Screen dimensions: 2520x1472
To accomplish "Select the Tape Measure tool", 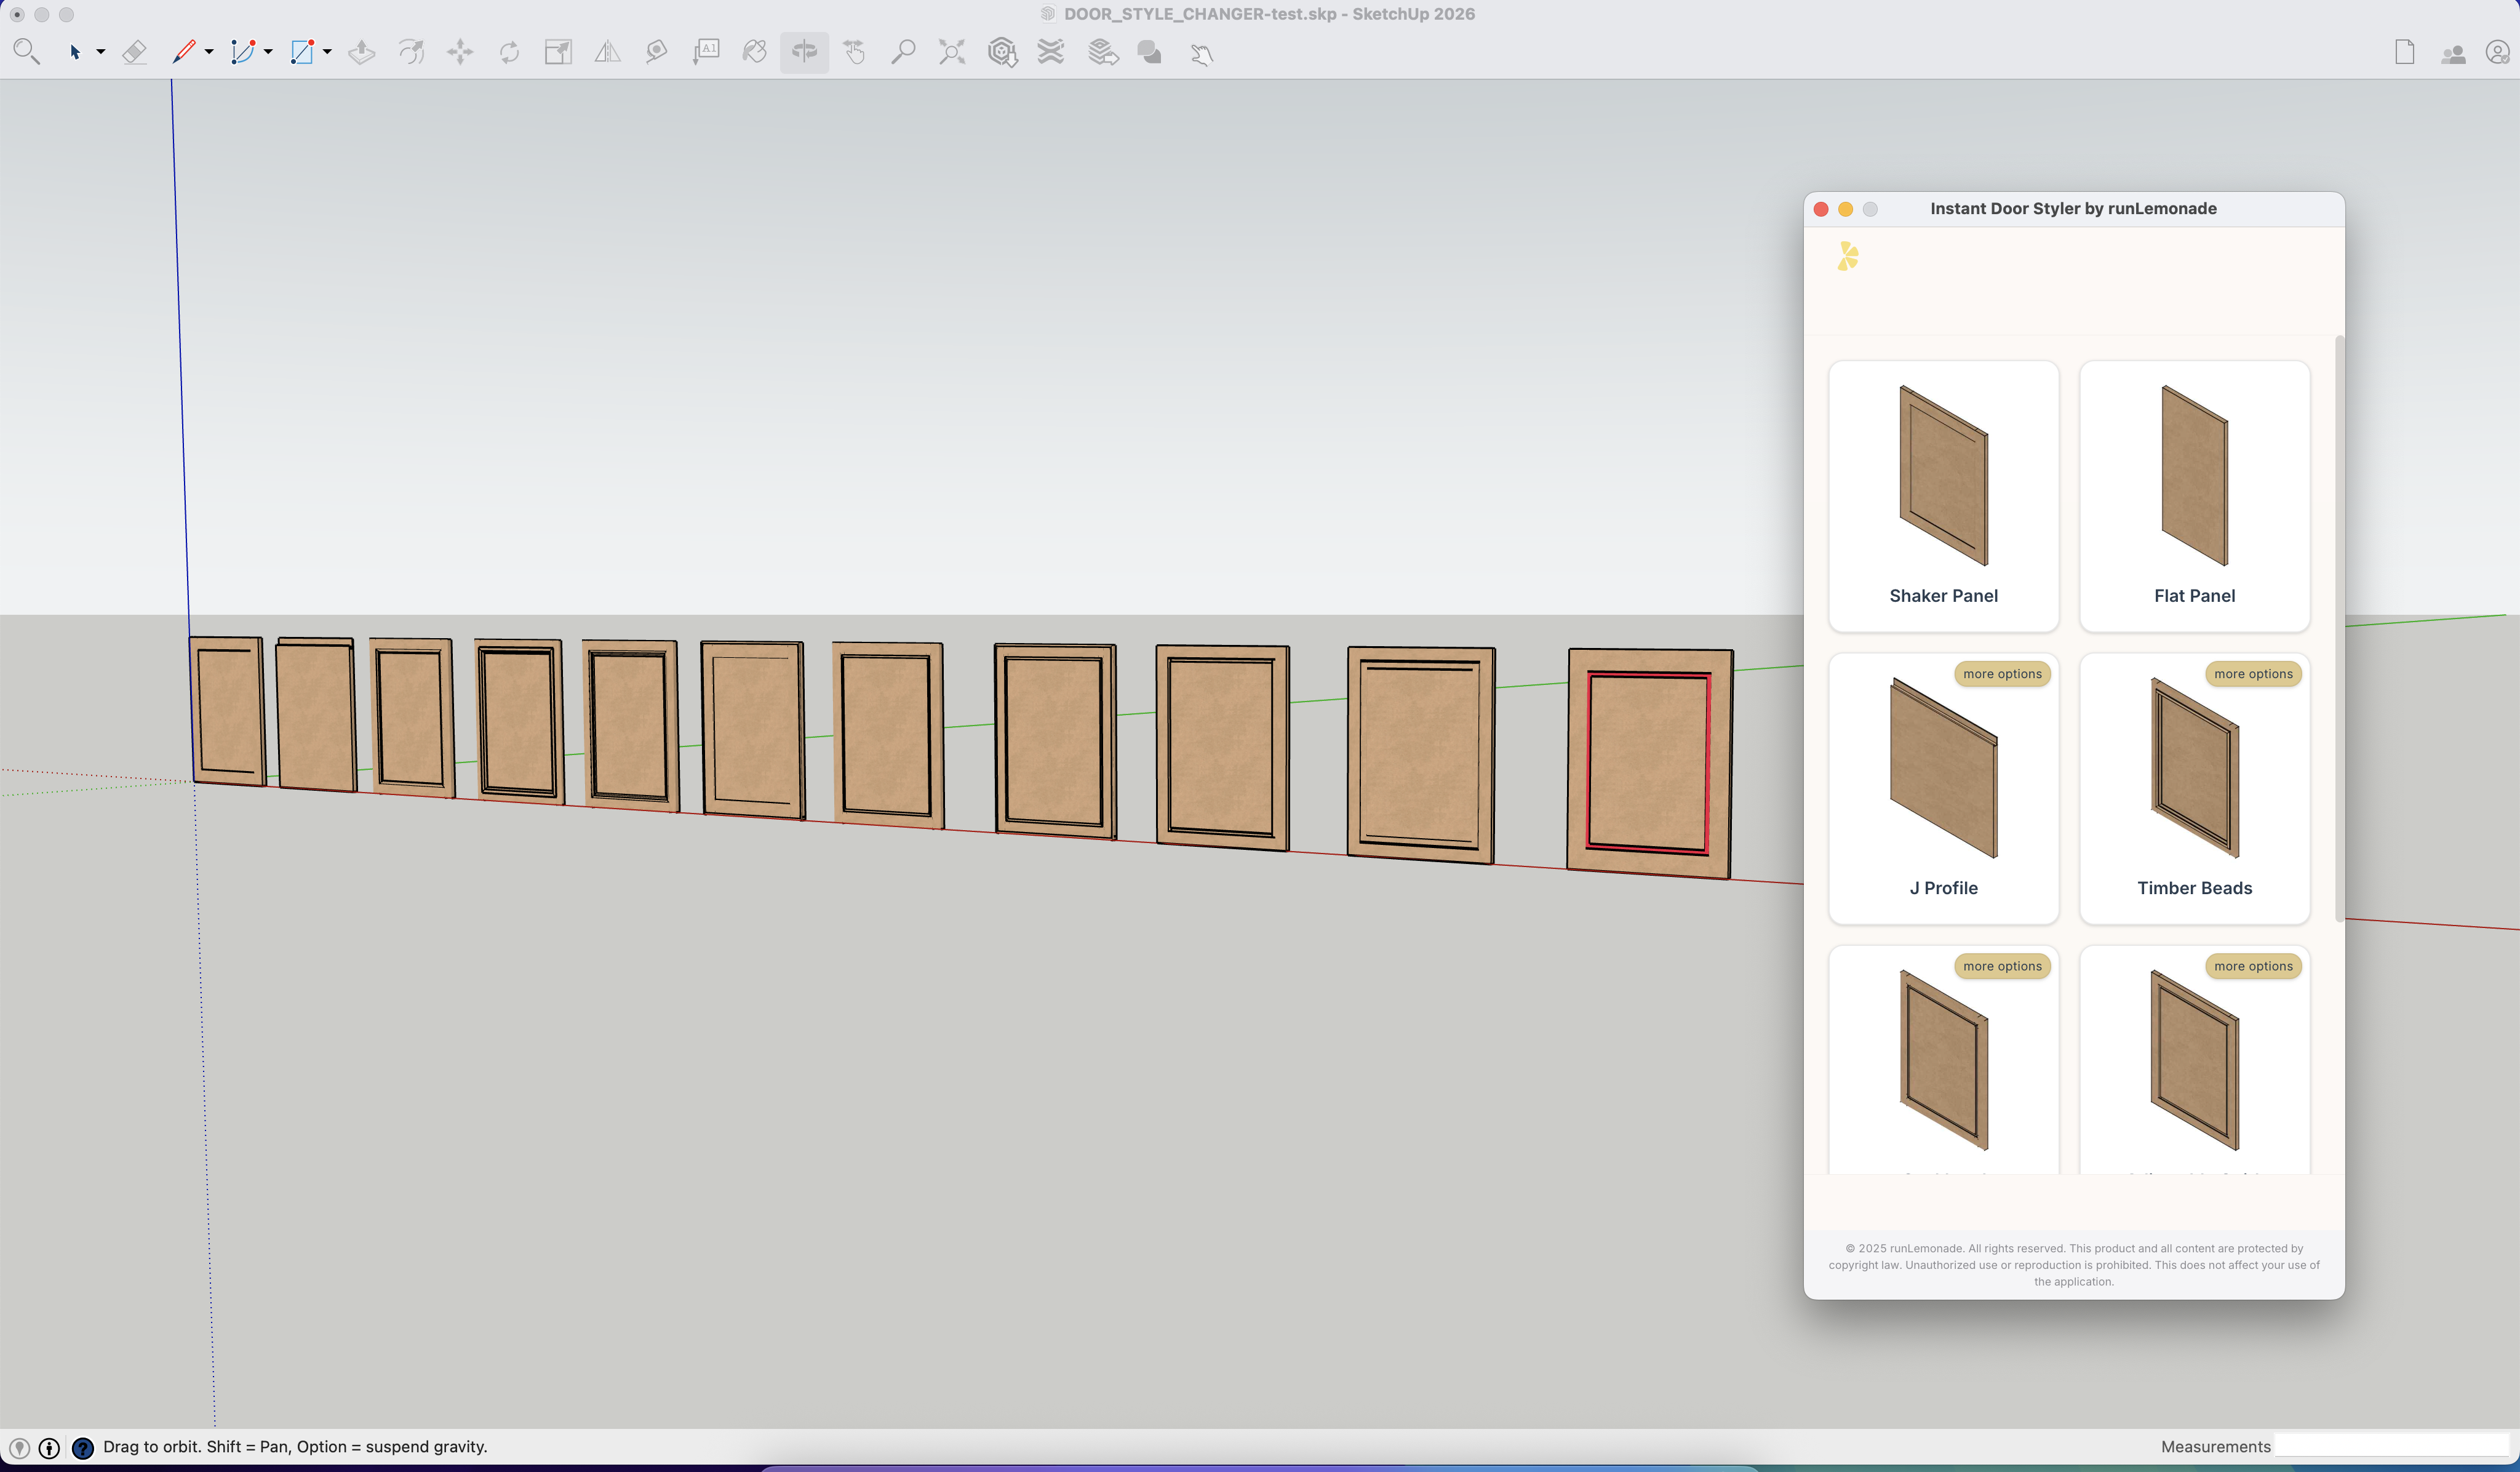I will (655, 52).
